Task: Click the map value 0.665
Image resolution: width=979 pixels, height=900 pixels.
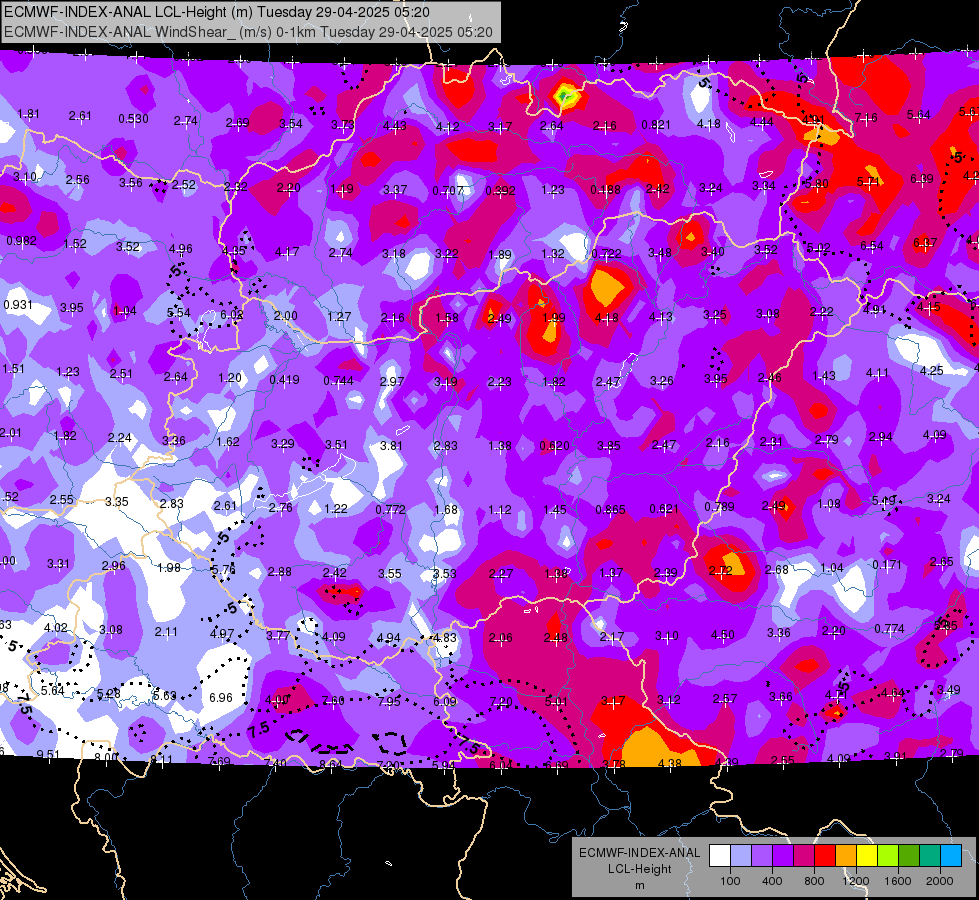Action: point(610,510)
